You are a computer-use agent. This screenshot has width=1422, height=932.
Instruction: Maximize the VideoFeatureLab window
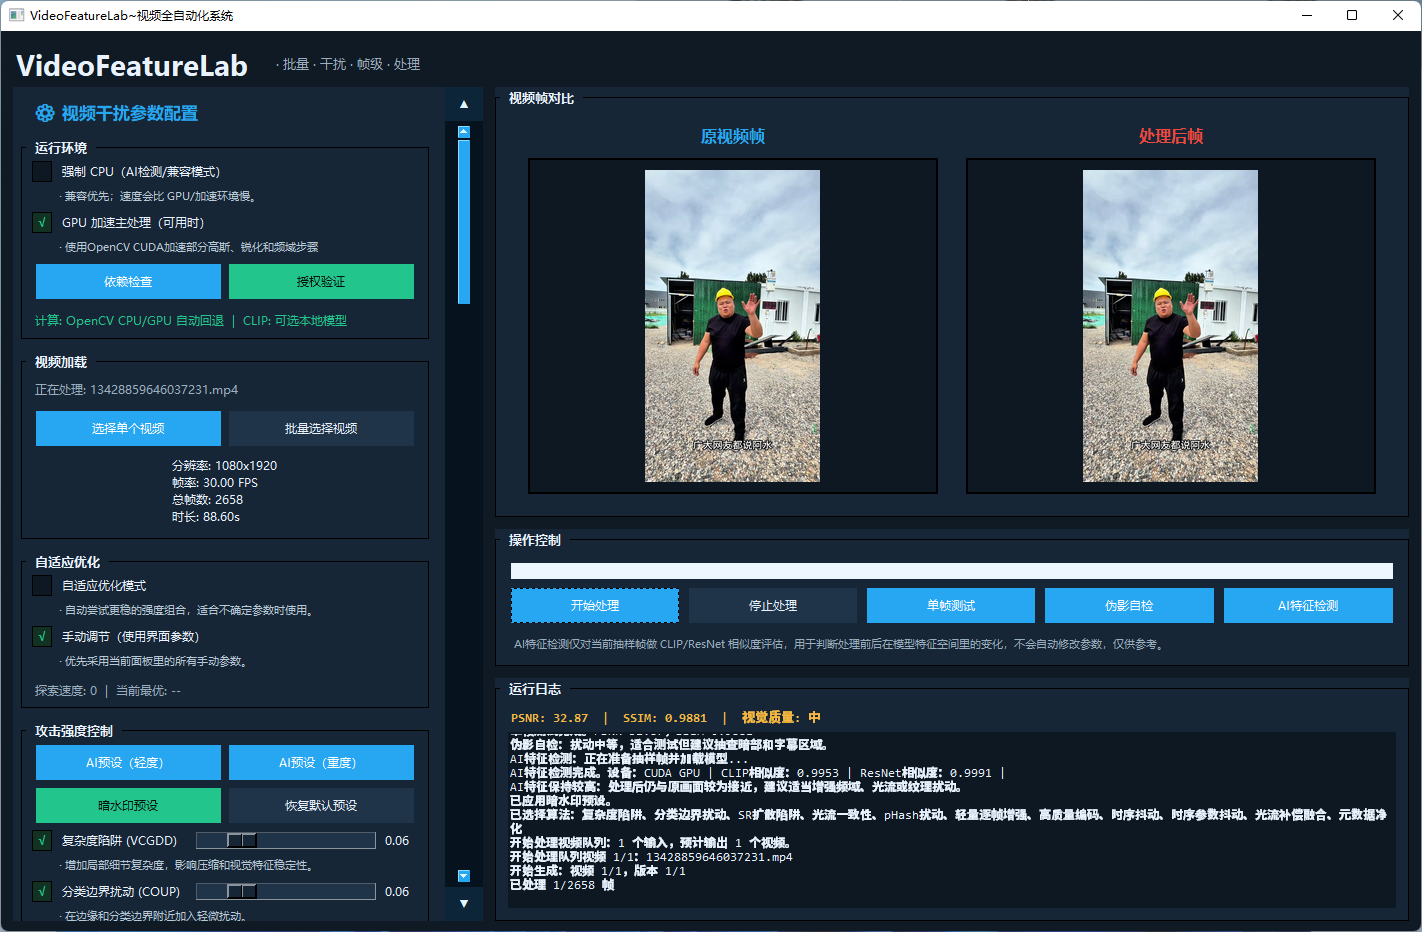[1352, 15]
